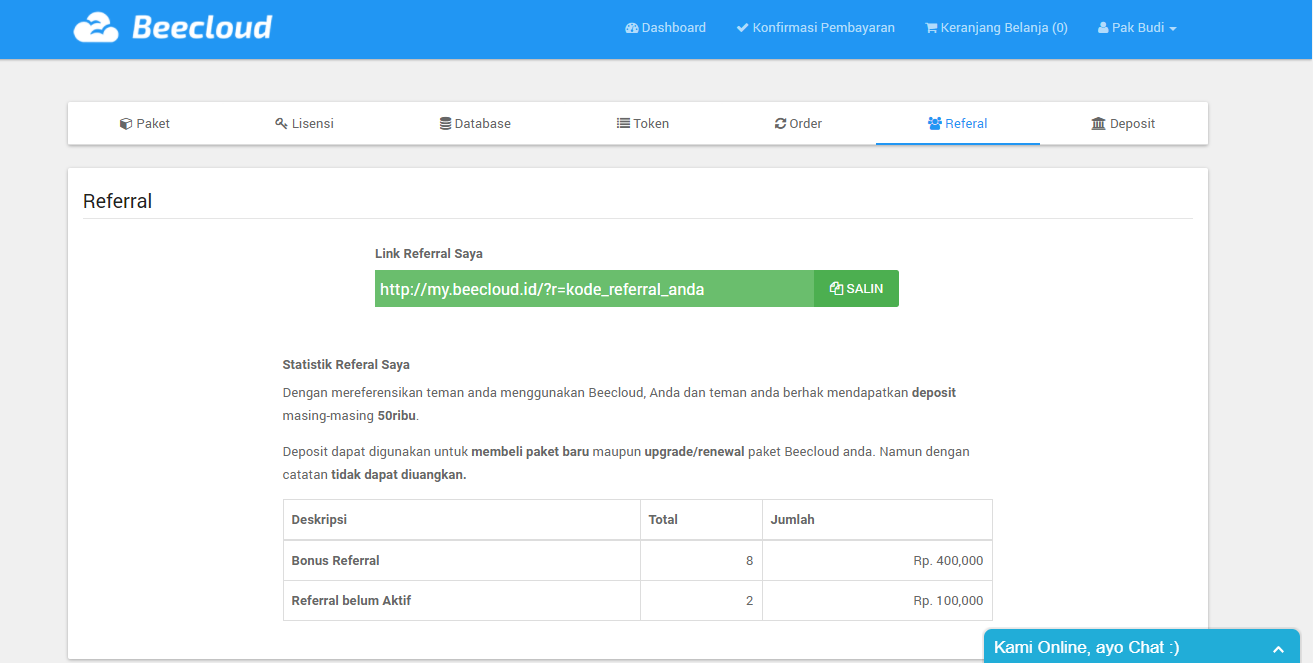Click the Referral belum Aktif total 2
Screen dimensions: 1313x663
749,601
